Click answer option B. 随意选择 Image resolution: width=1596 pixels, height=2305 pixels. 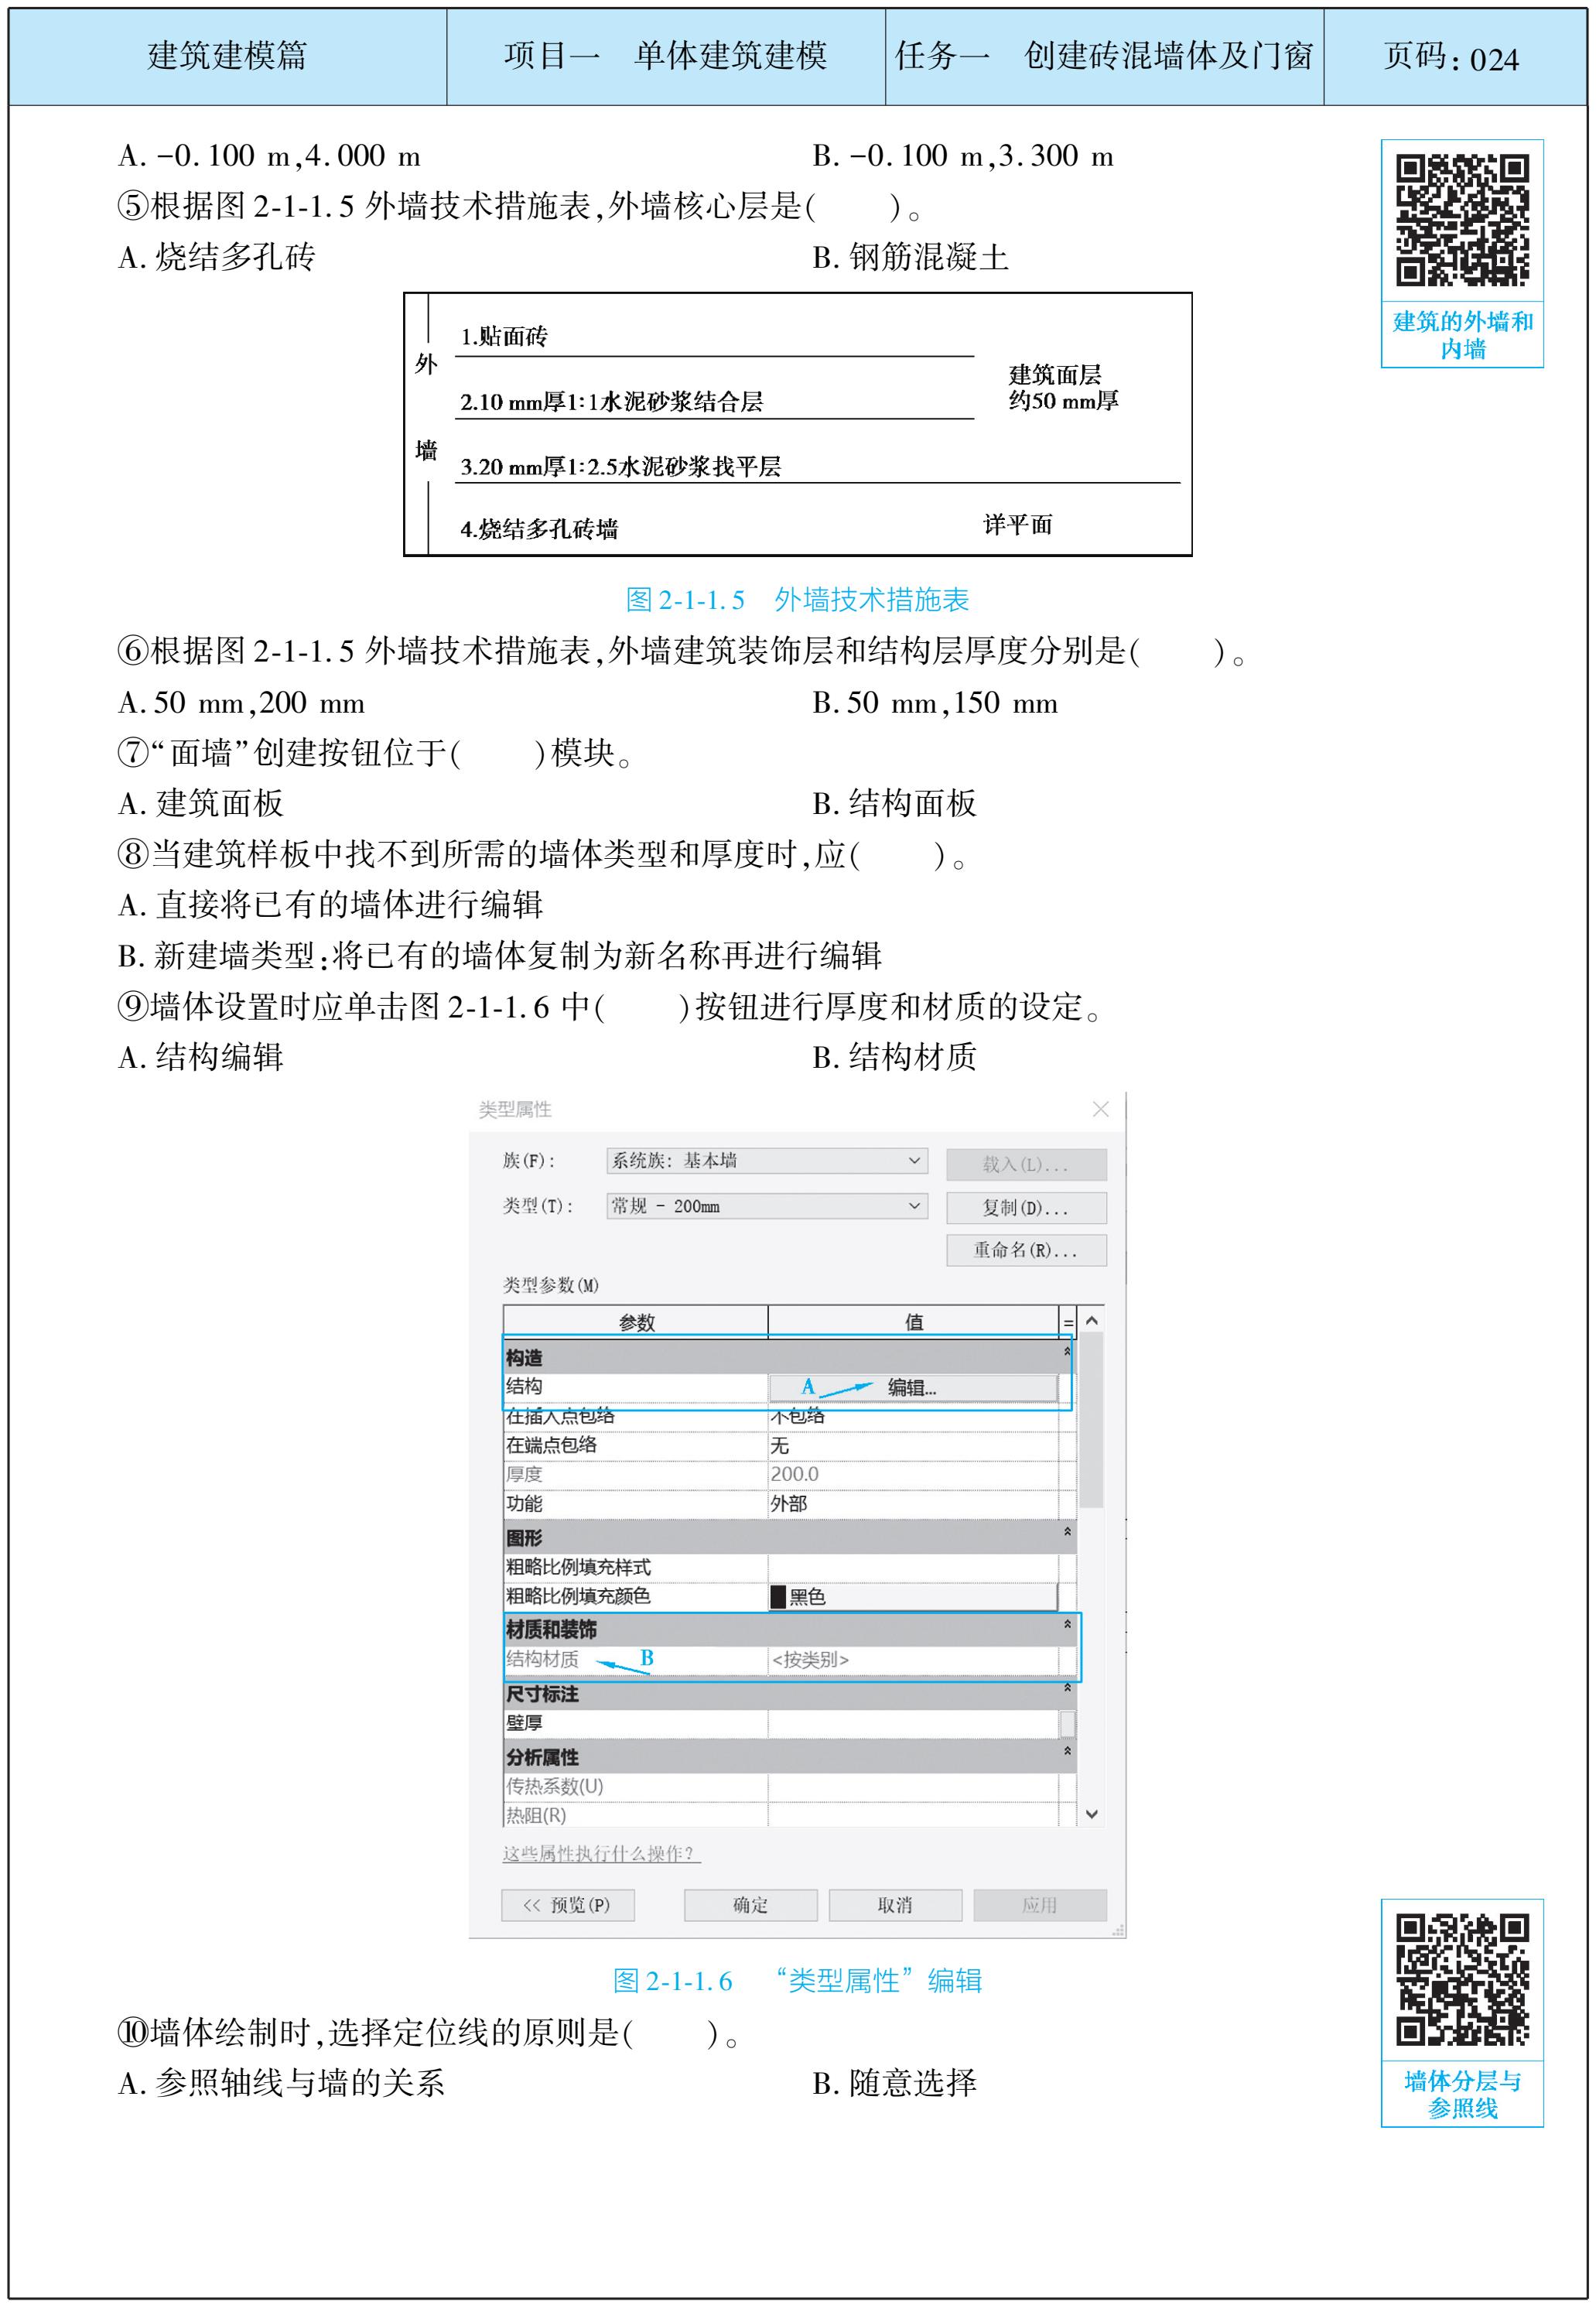tap(894, 2084)
